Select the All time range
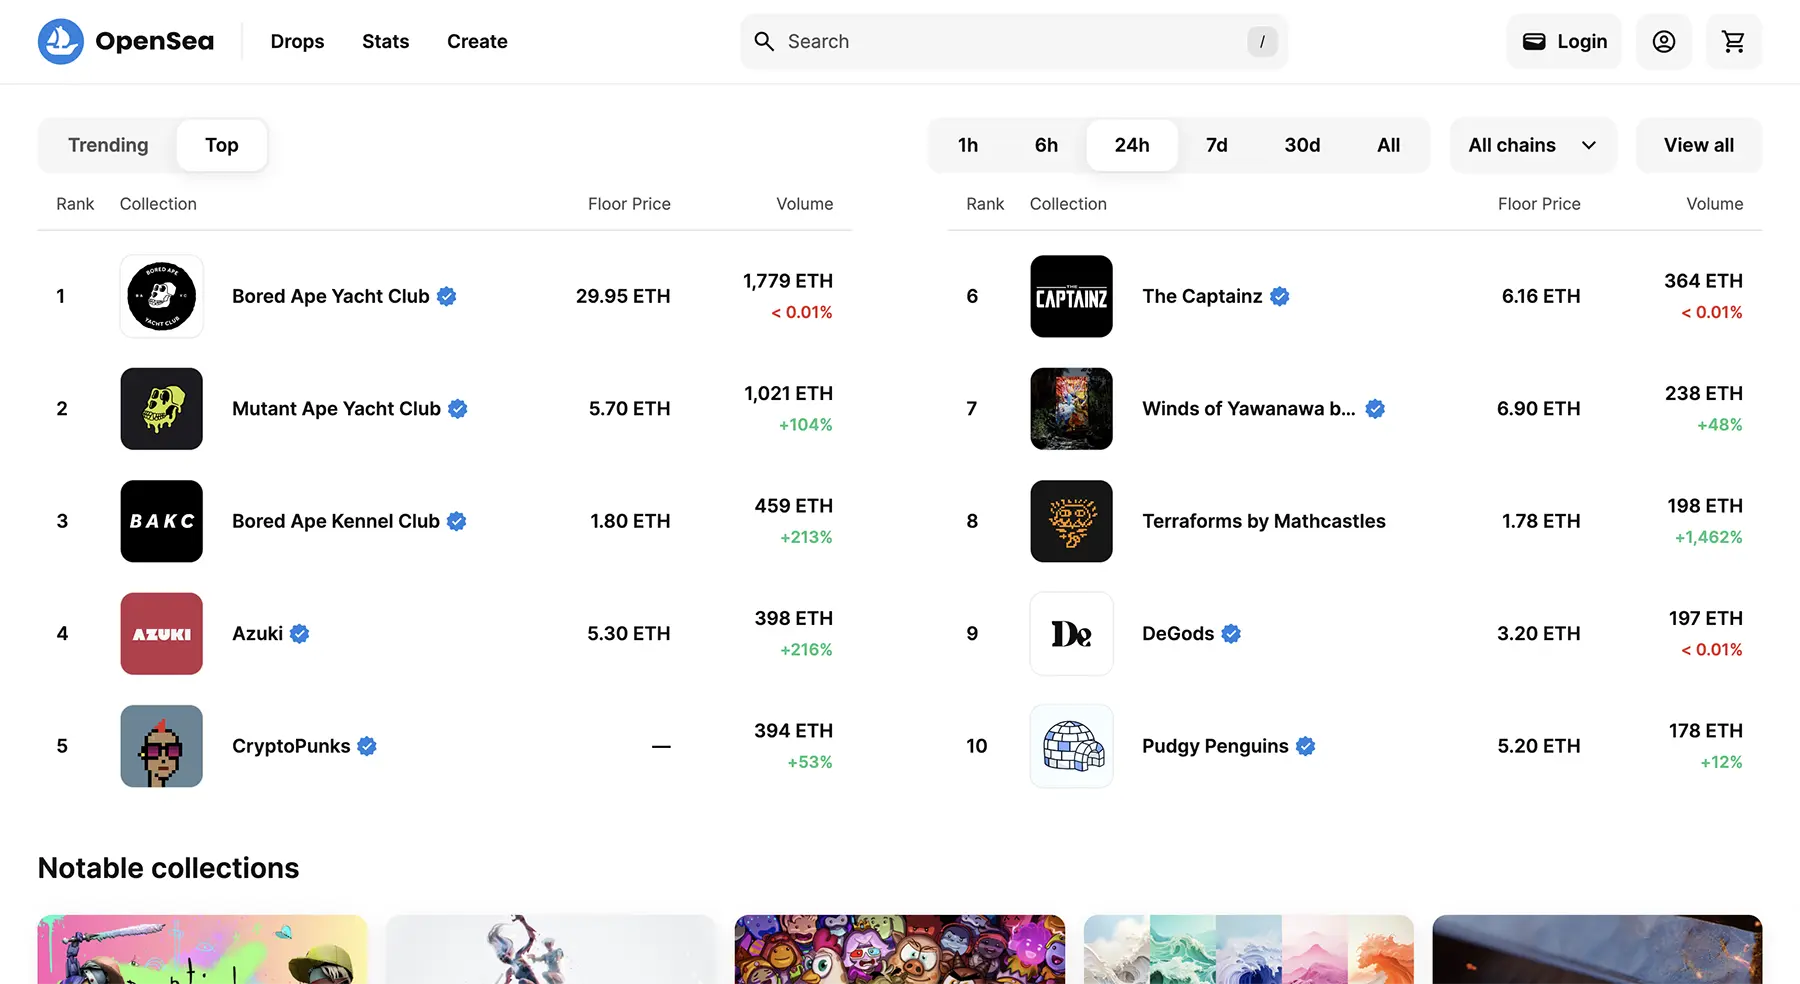The height and width of the screenshot is (984, 1800). click(x=1389, y=145)
